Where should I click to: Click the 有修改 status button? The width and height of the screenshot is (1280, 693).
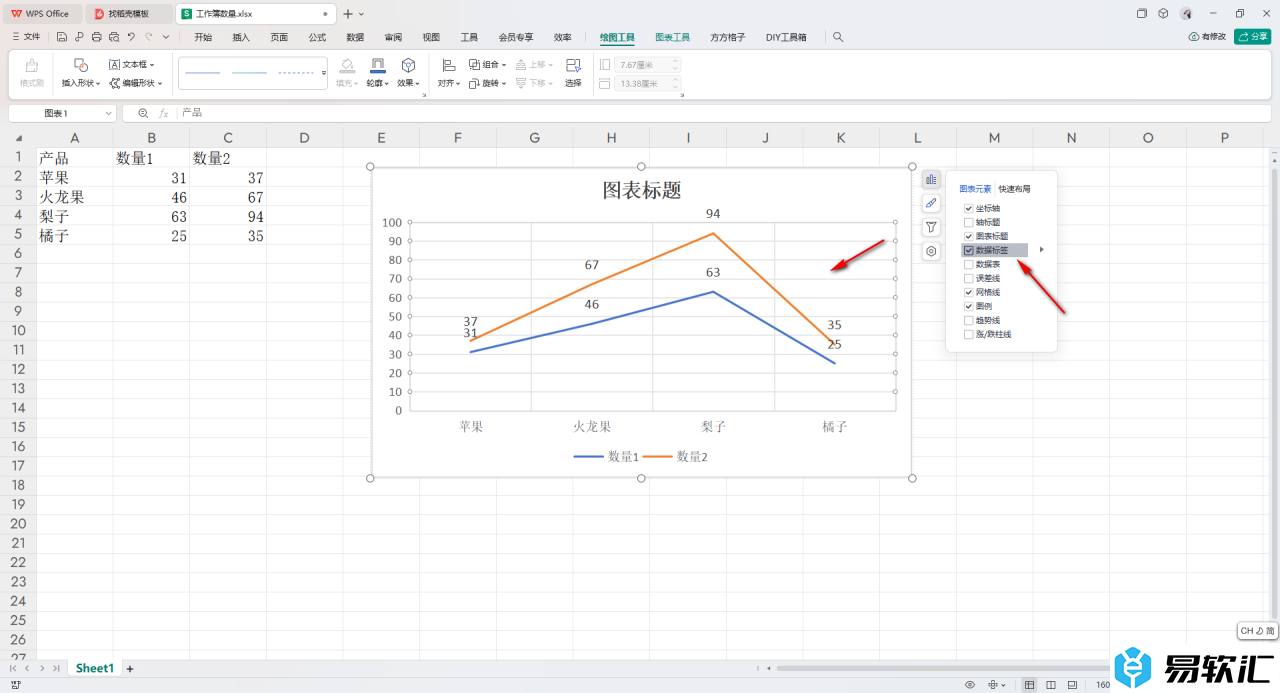click(1207, 36)
